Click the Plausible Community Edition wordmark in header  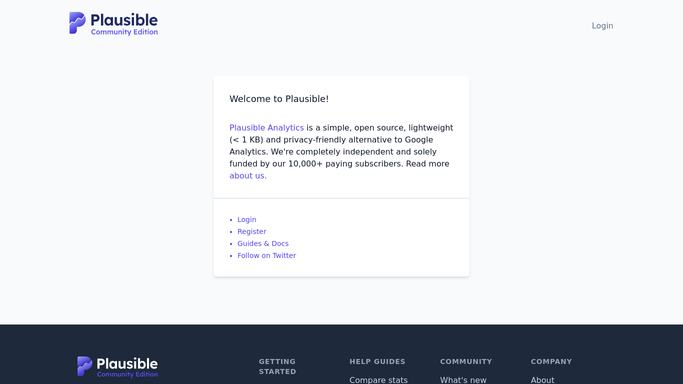click(x=124, y=24)
